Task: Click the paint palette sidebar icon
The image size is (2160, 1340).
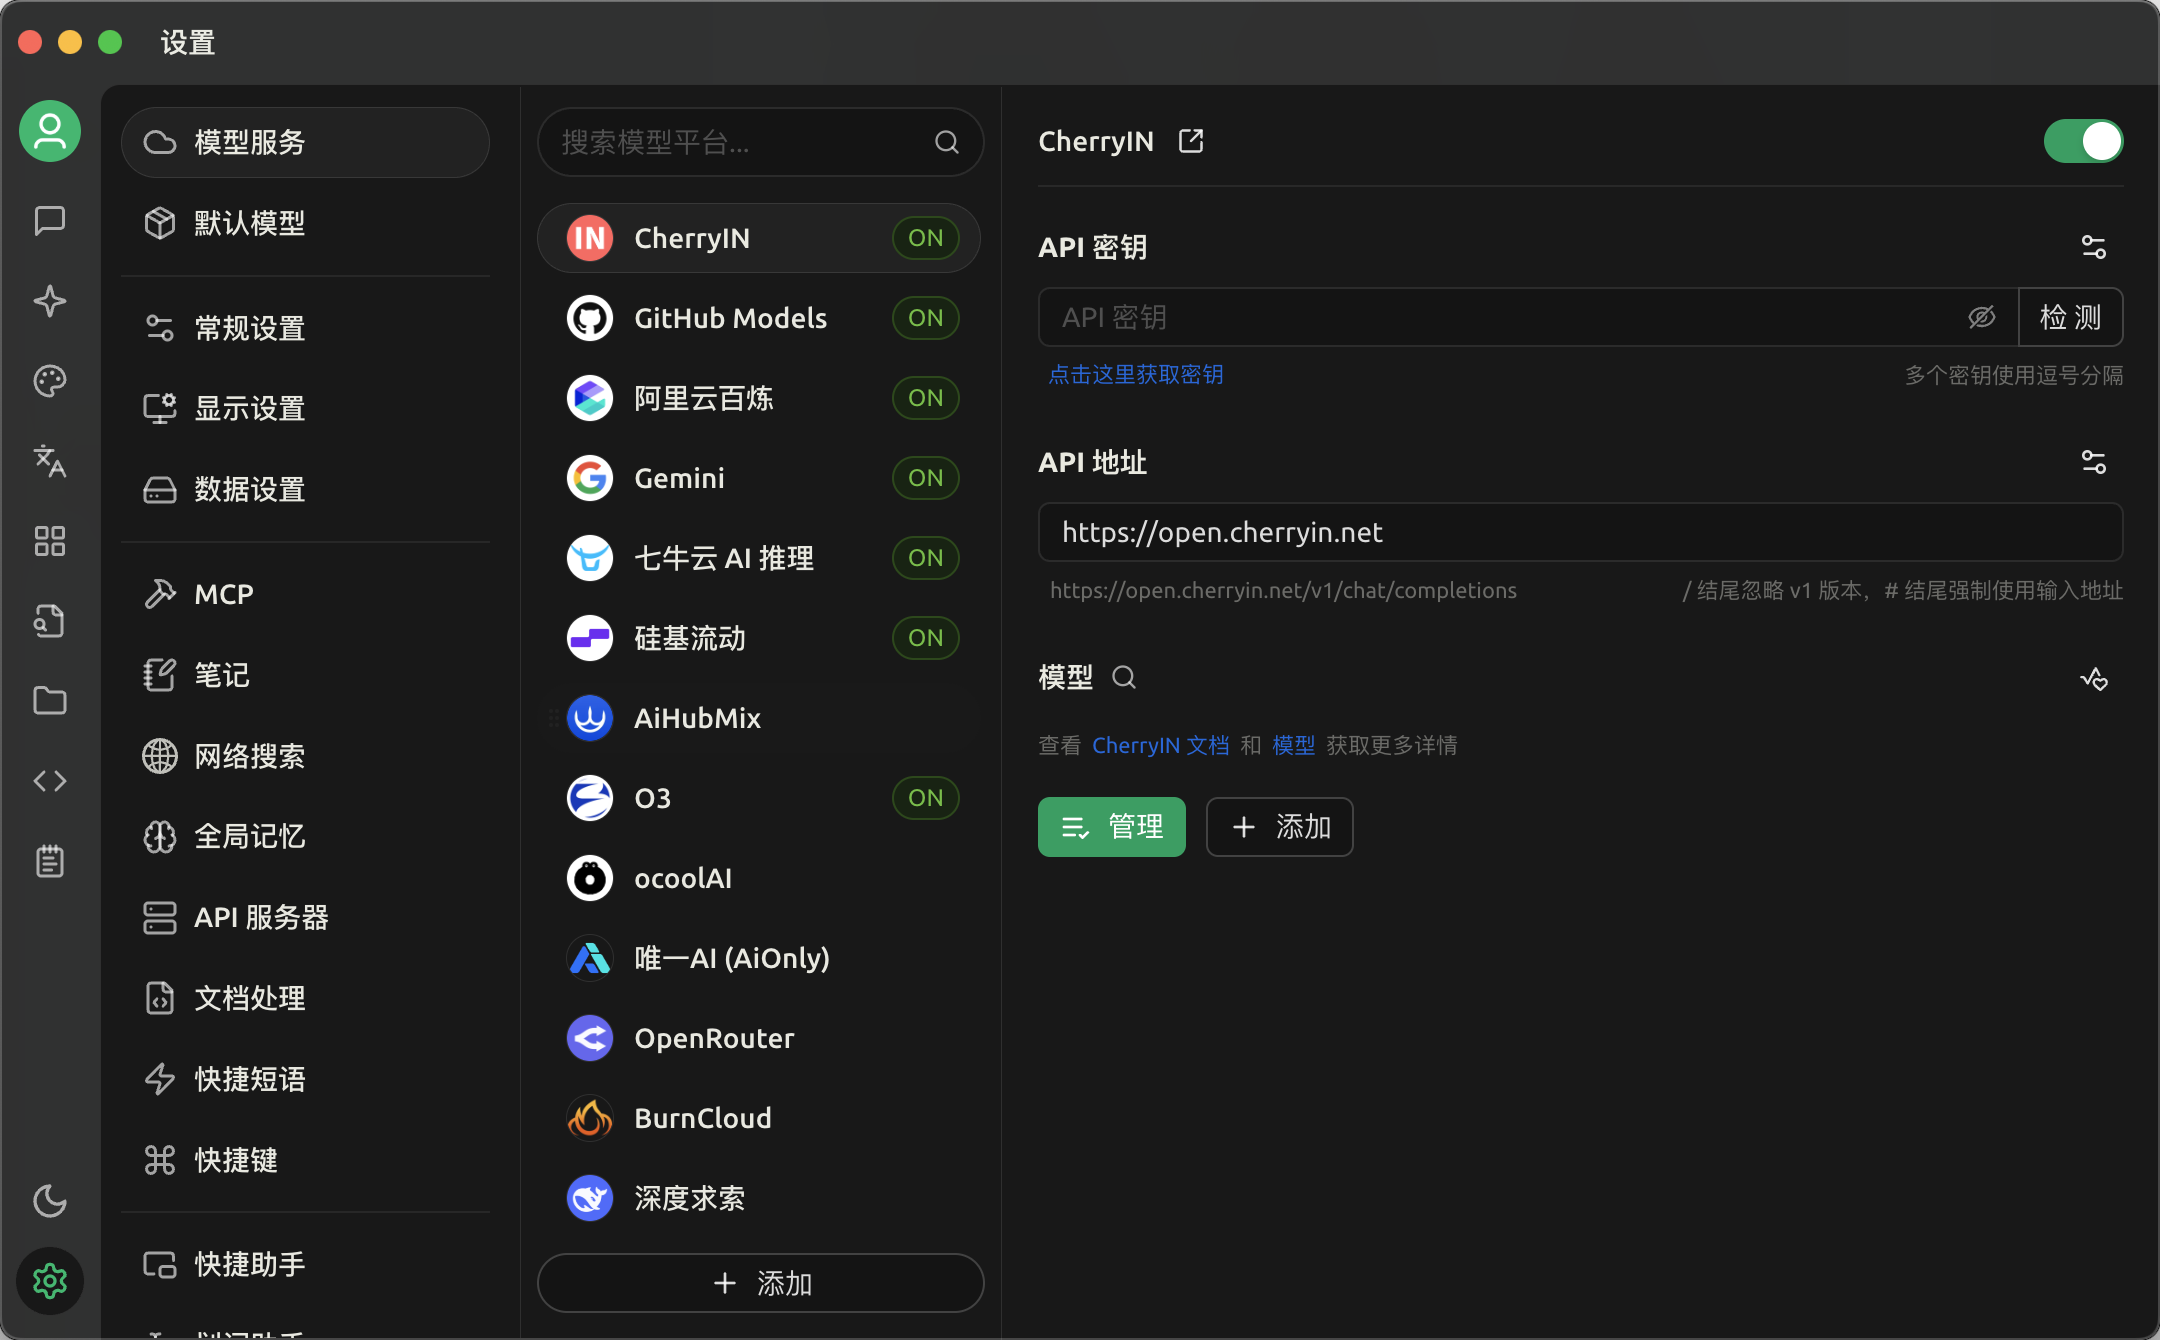Action: click(x=50, y=381)
